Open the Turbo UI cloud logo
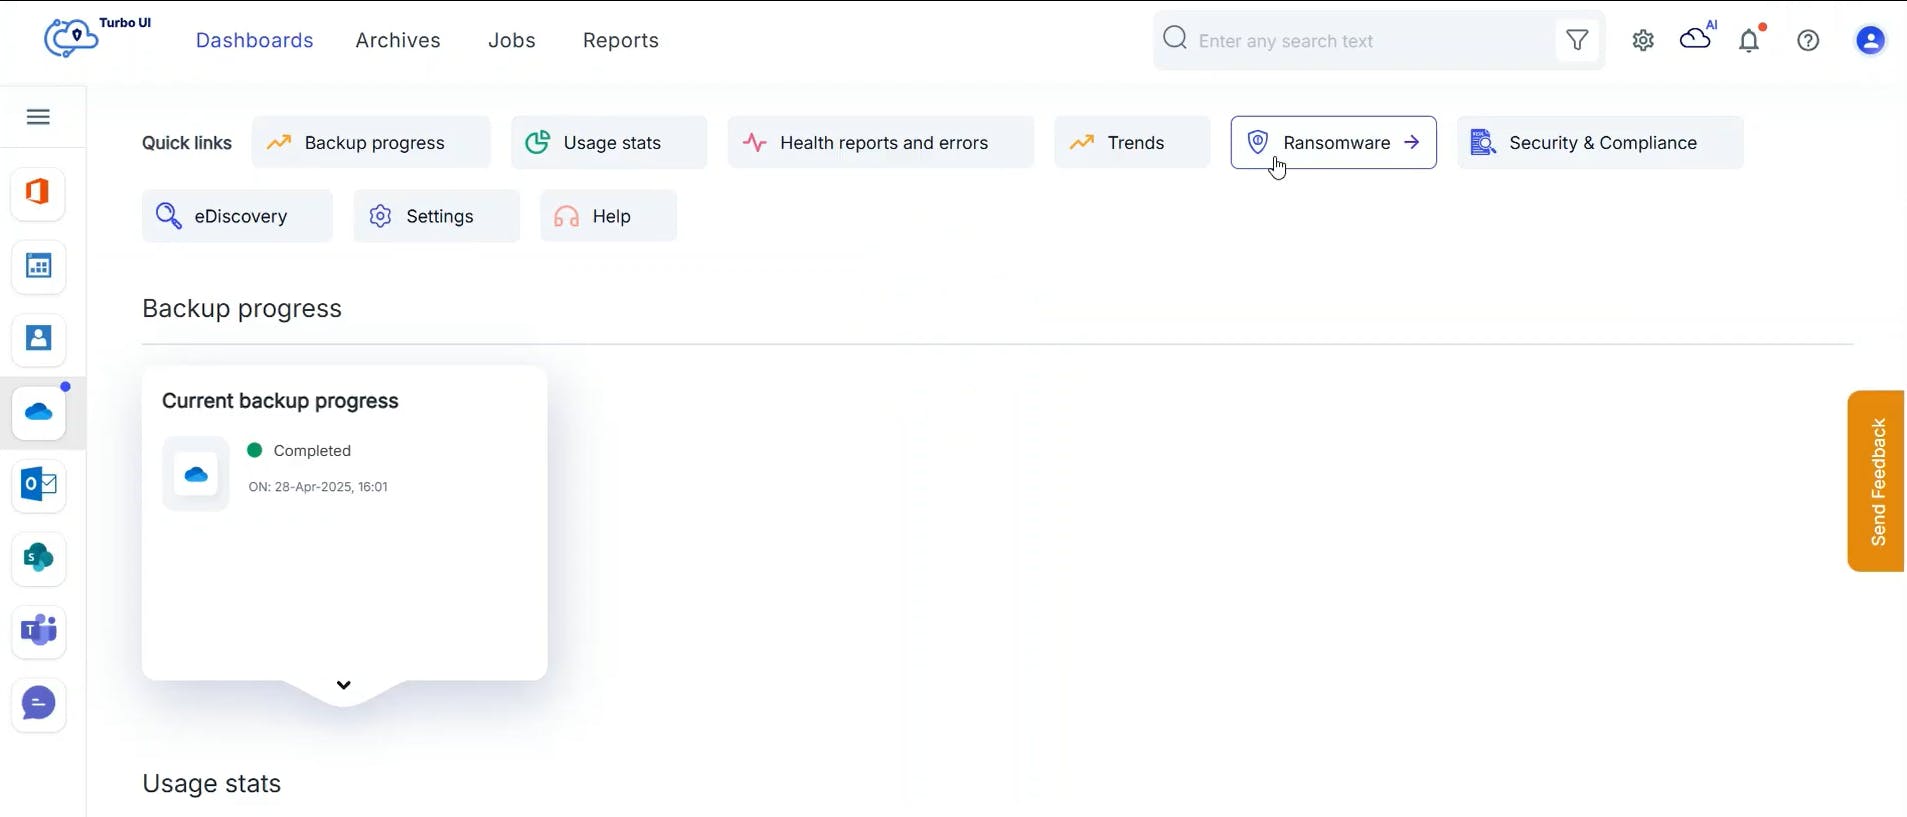This screenshot has width=1907, height=817. (71, 38)
